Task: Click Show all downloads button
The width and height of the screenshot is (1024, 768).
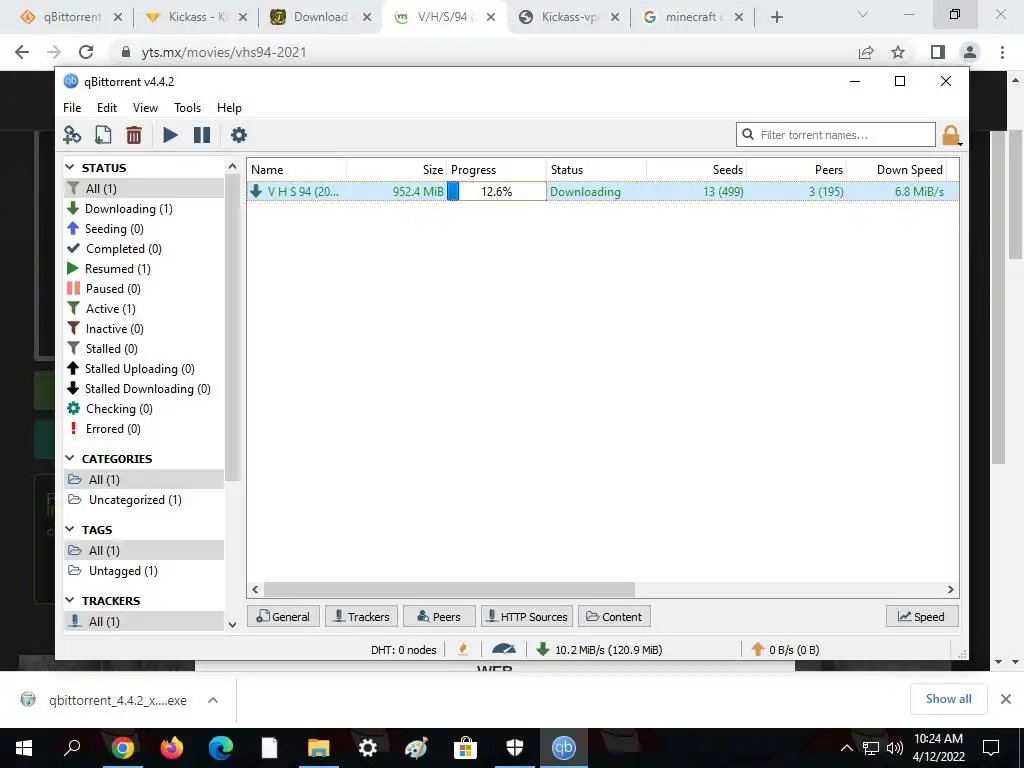Action: (x=948, y=699)
